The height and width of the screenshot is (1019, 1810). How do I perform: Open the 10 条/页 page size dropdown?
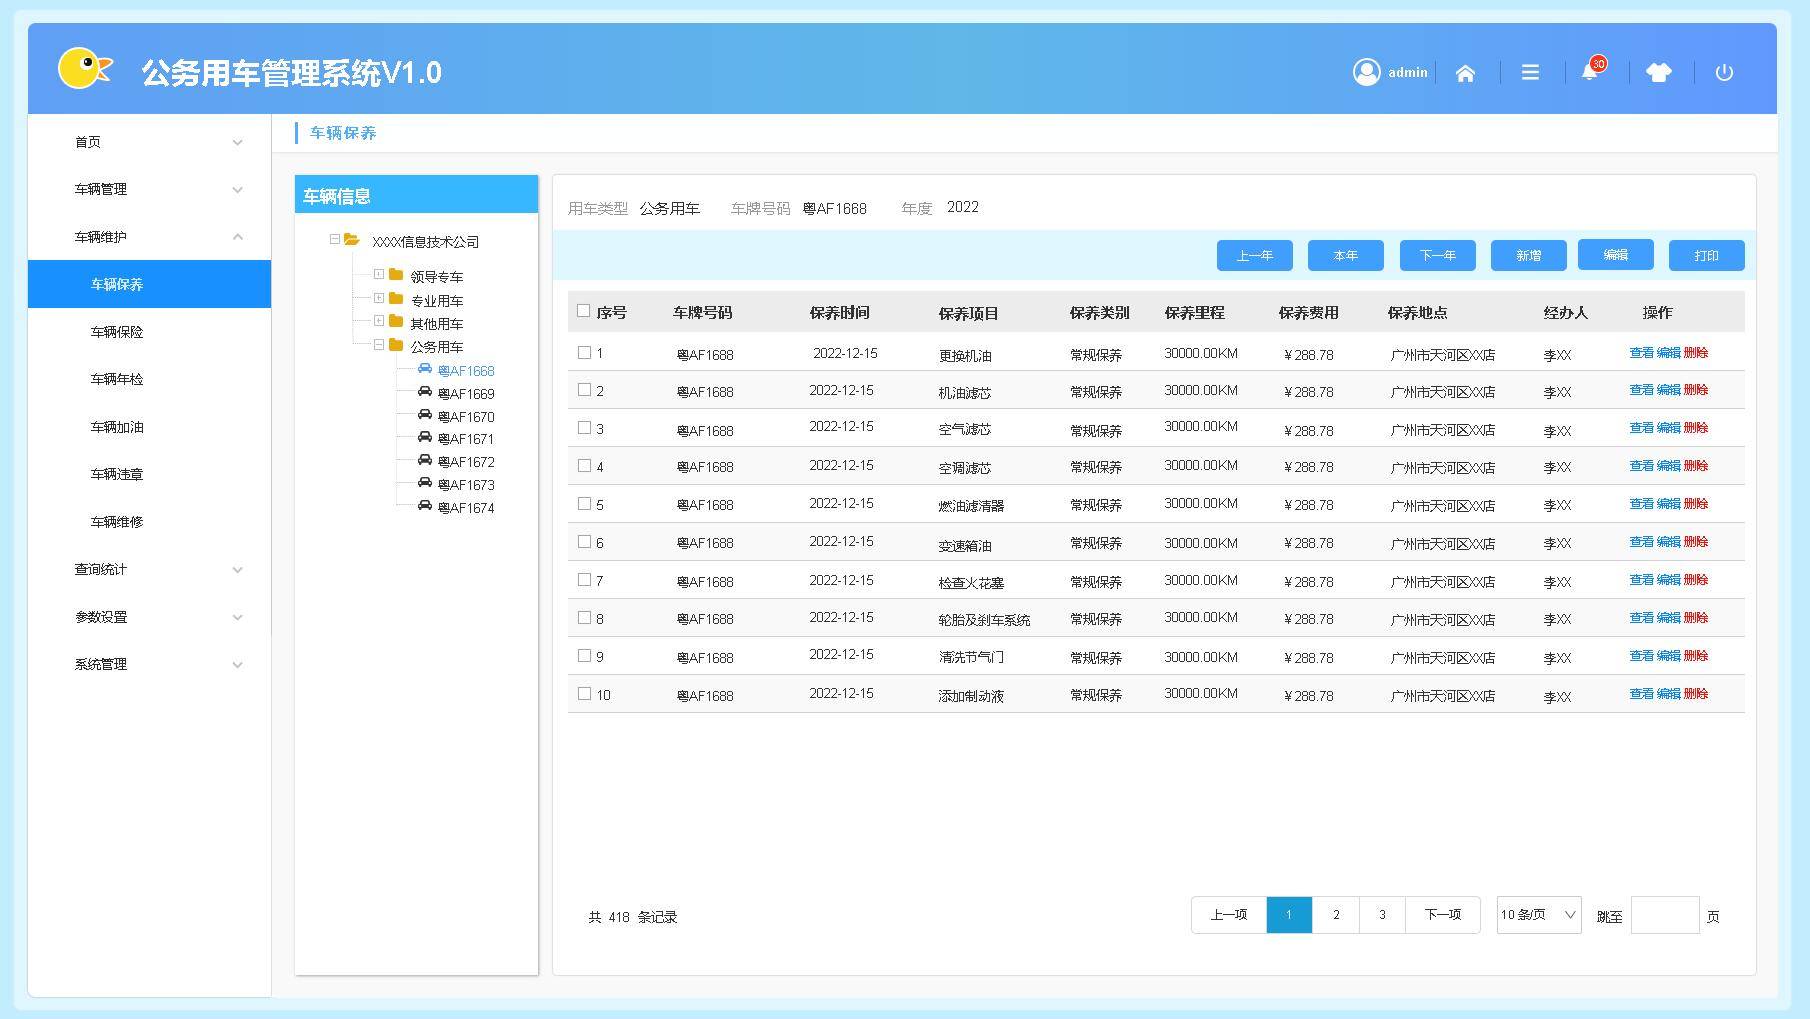click(1538, 915)
